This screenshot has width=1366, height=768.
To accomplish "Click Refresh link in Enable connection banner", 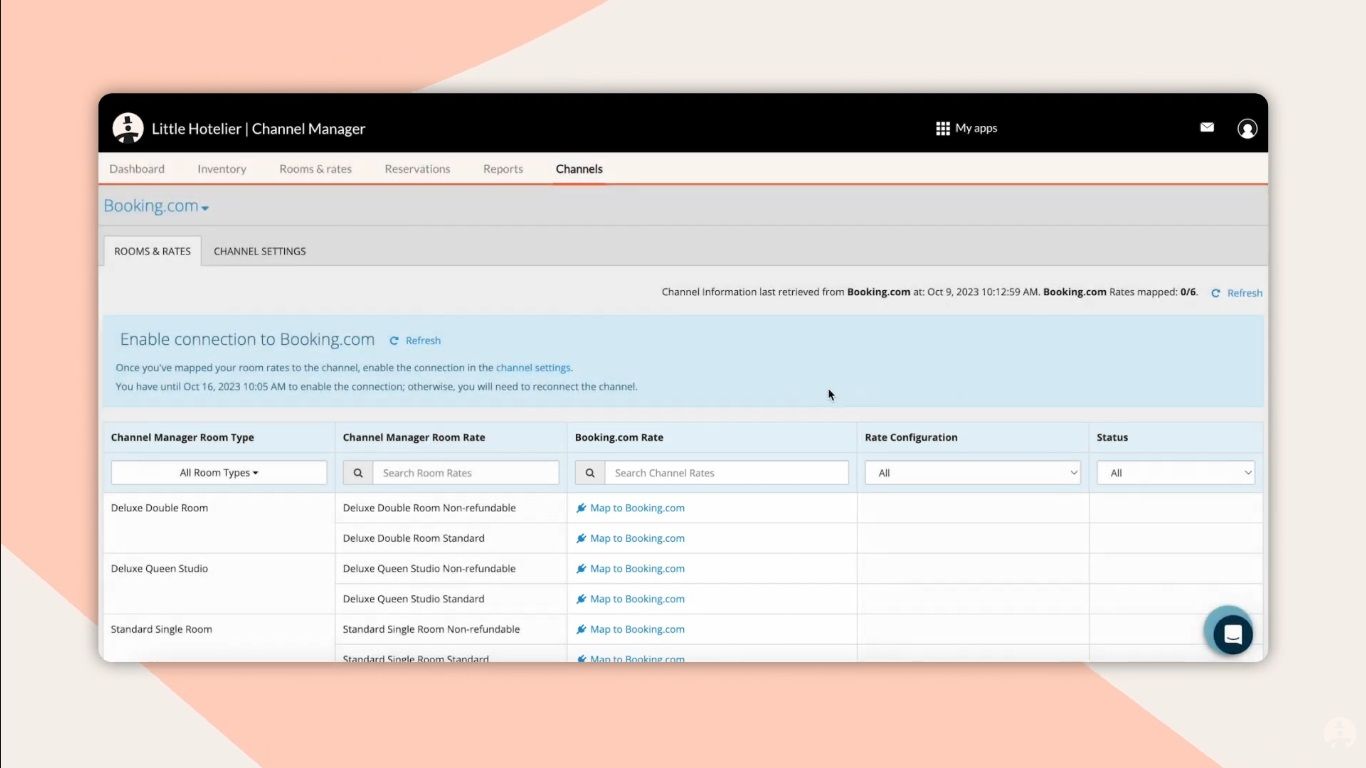I will 423,340.
